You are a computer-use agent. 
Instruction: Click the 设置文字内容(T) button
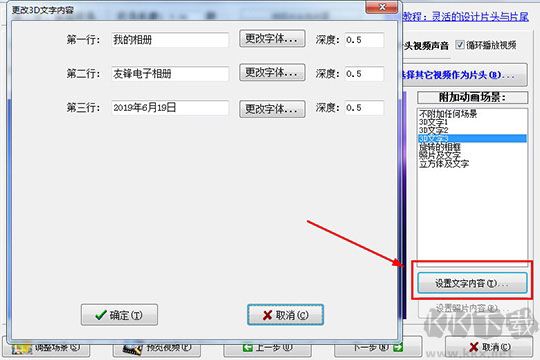(472, 283)
